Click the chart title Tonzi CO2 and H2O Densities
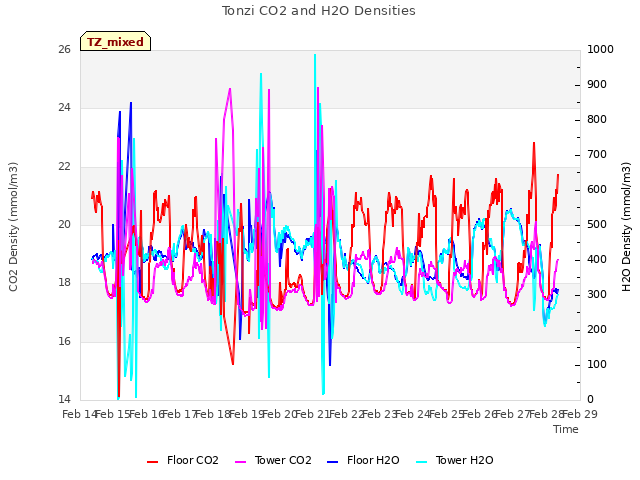 coord(319,11)
